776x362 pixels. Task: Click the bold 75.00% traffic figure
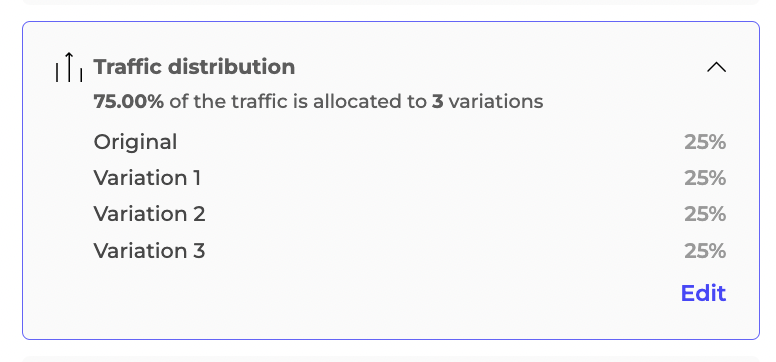(129, 102)
